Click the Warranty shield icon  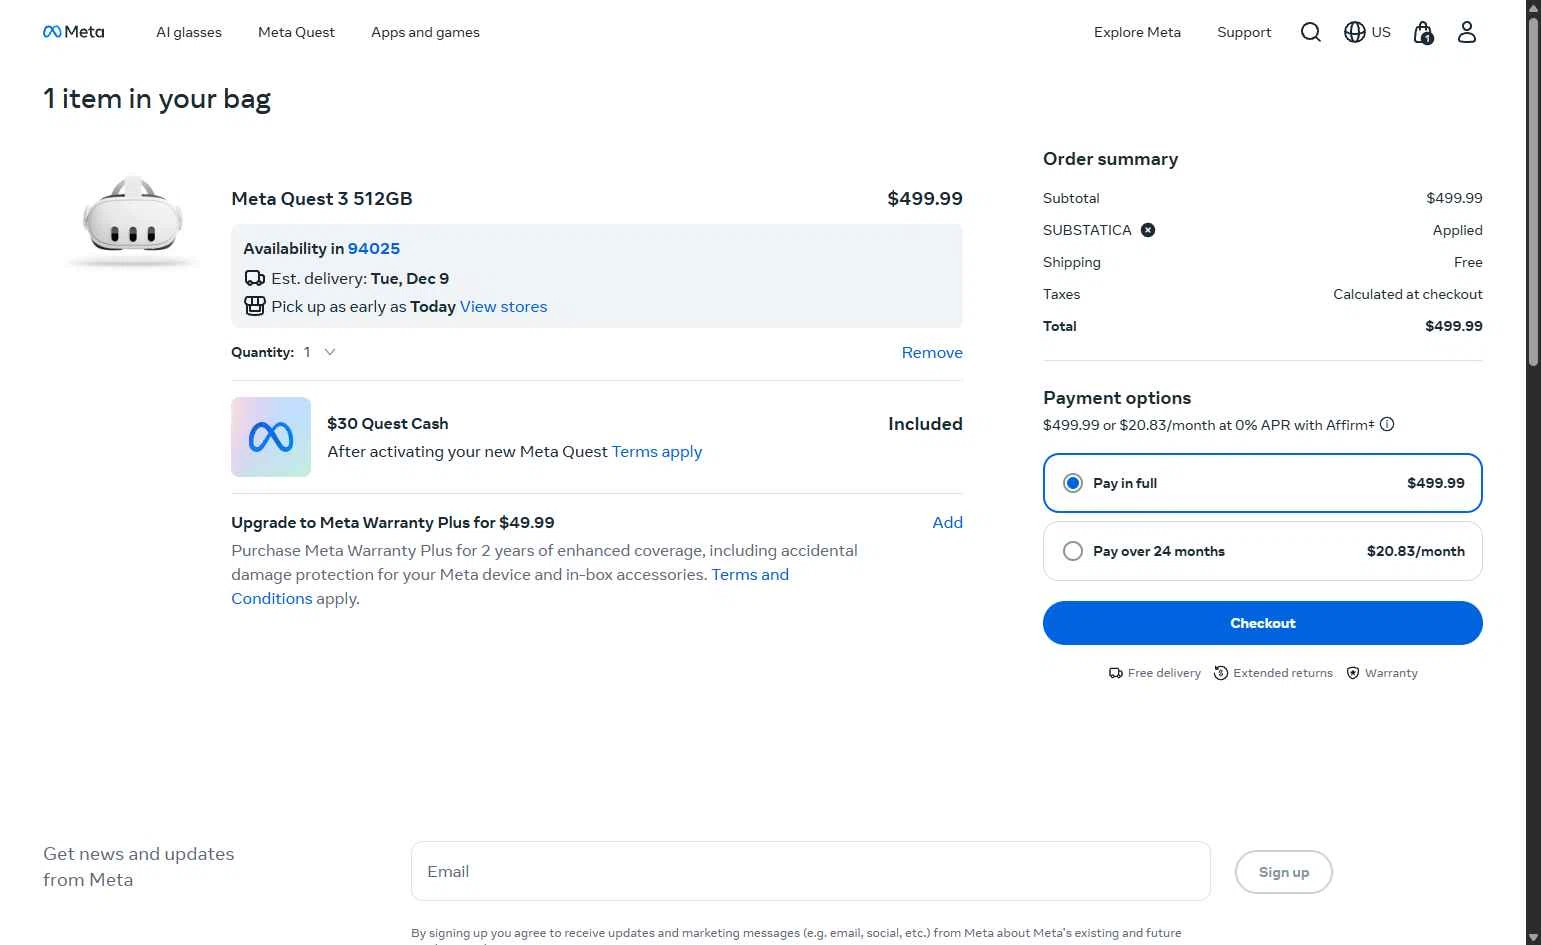pyautogui.click(x=1353, y=673)
